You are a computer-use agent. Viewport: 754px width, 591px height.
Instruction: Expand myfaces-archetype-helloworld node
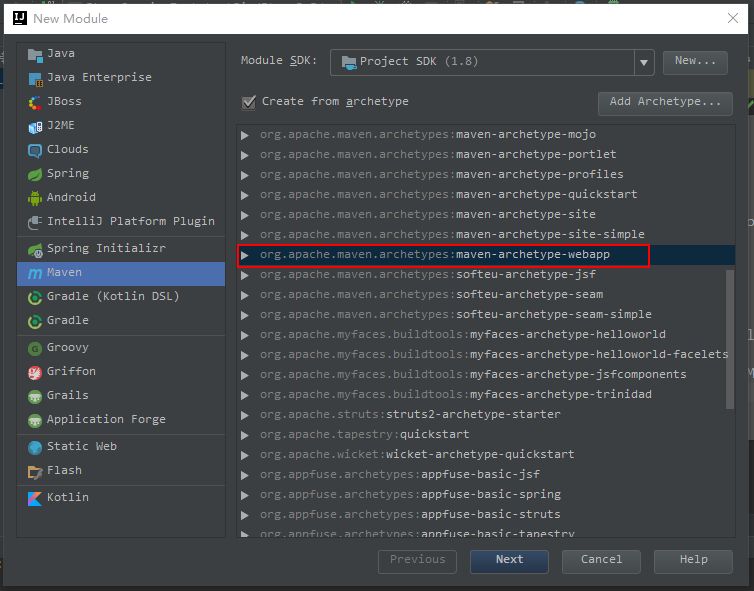(x=245, y=335)
